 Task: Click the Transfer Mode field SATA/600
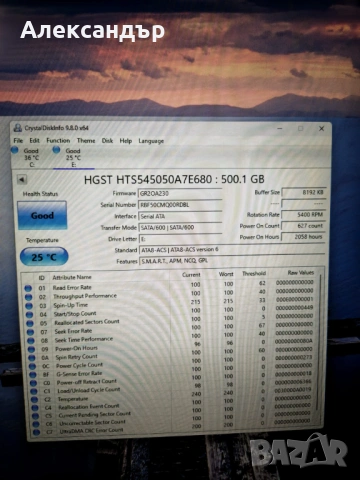point(180,227)
